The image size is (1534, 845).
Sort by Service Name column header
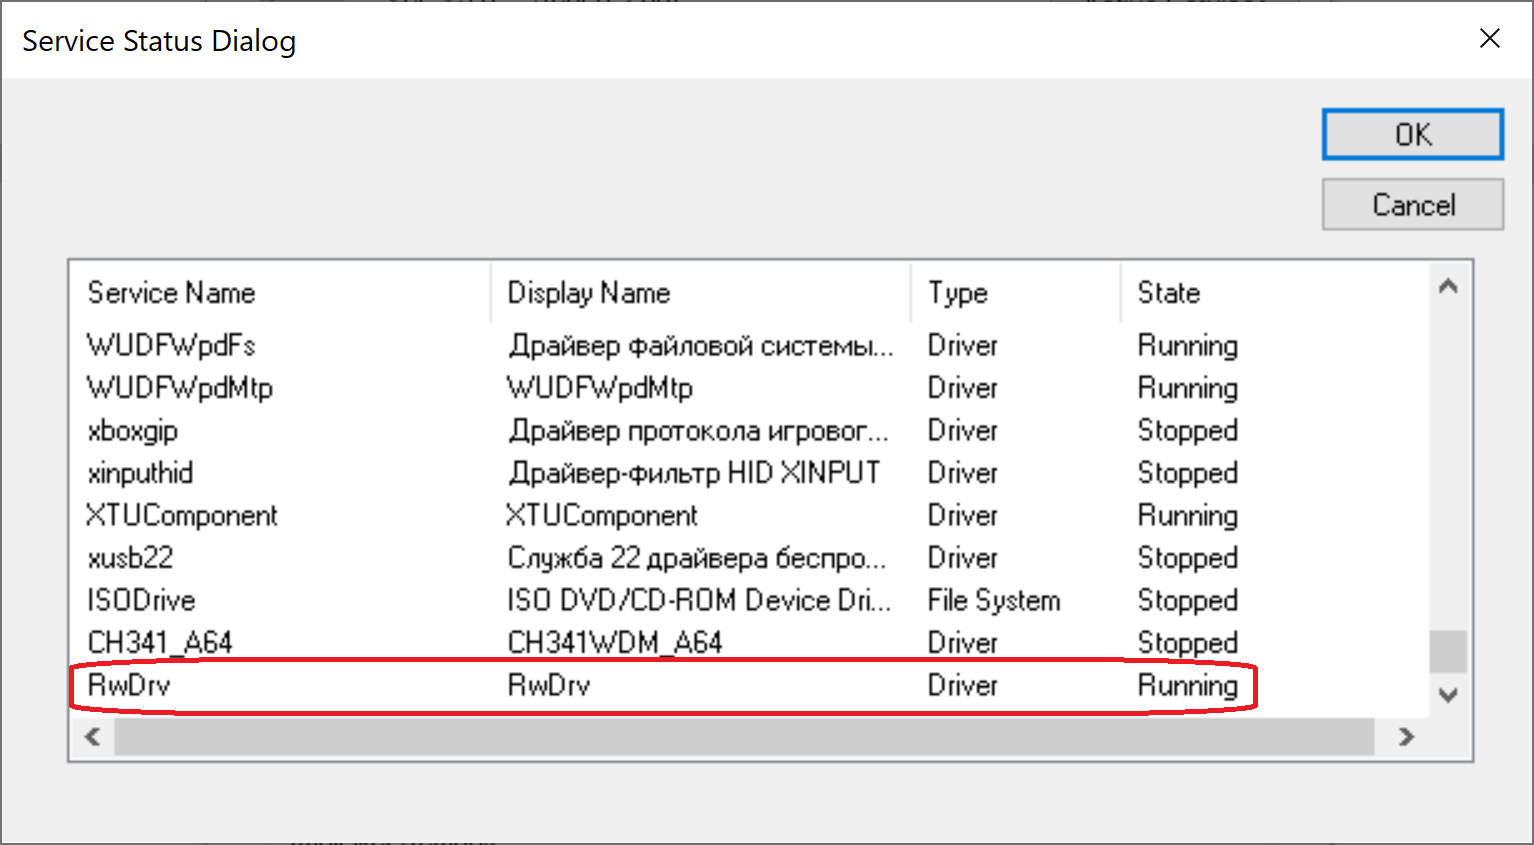click(172, 293)
